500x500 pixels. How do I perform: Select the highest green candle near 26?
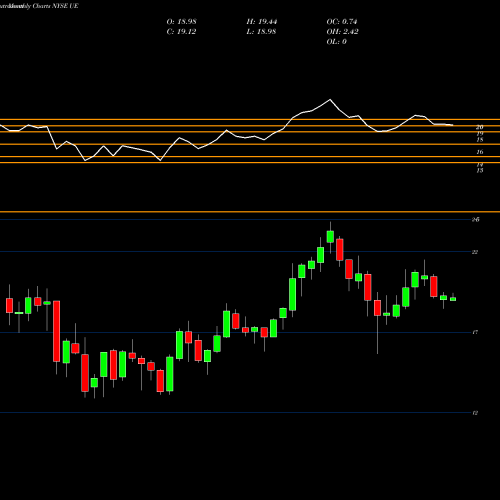click(x=330, y=236)
